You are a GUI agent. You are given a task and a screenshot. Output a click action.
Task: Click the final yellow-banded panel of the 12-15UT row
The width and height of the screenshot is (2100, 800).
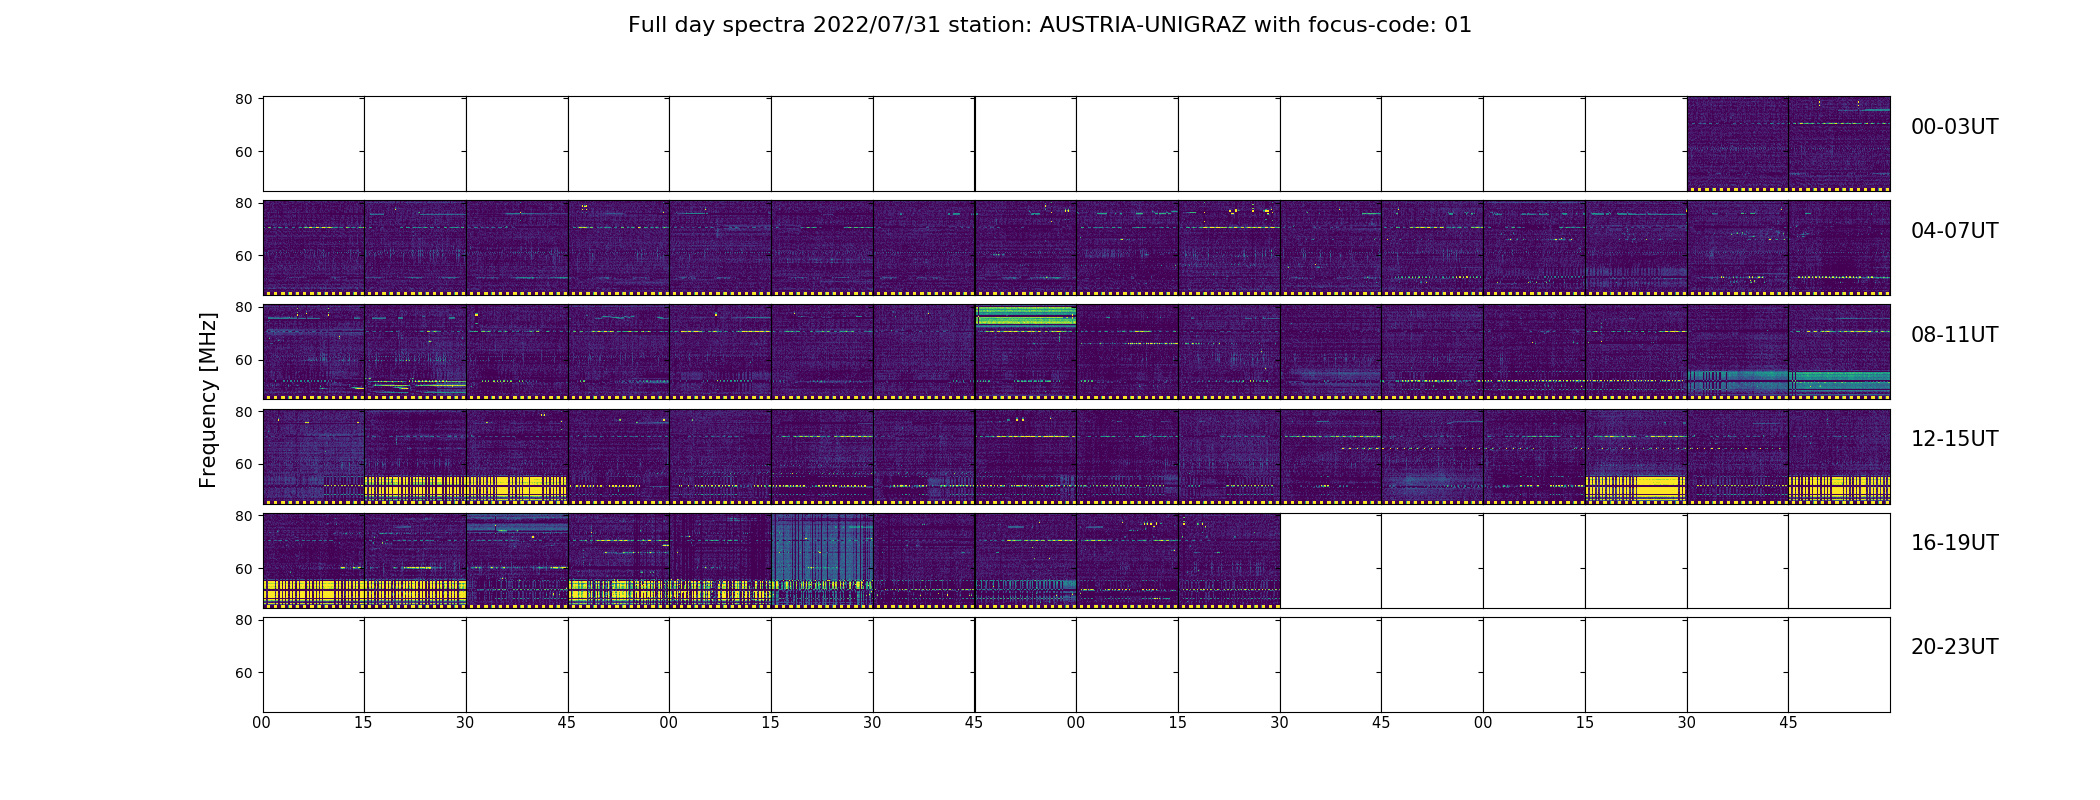pos(1839,456)
